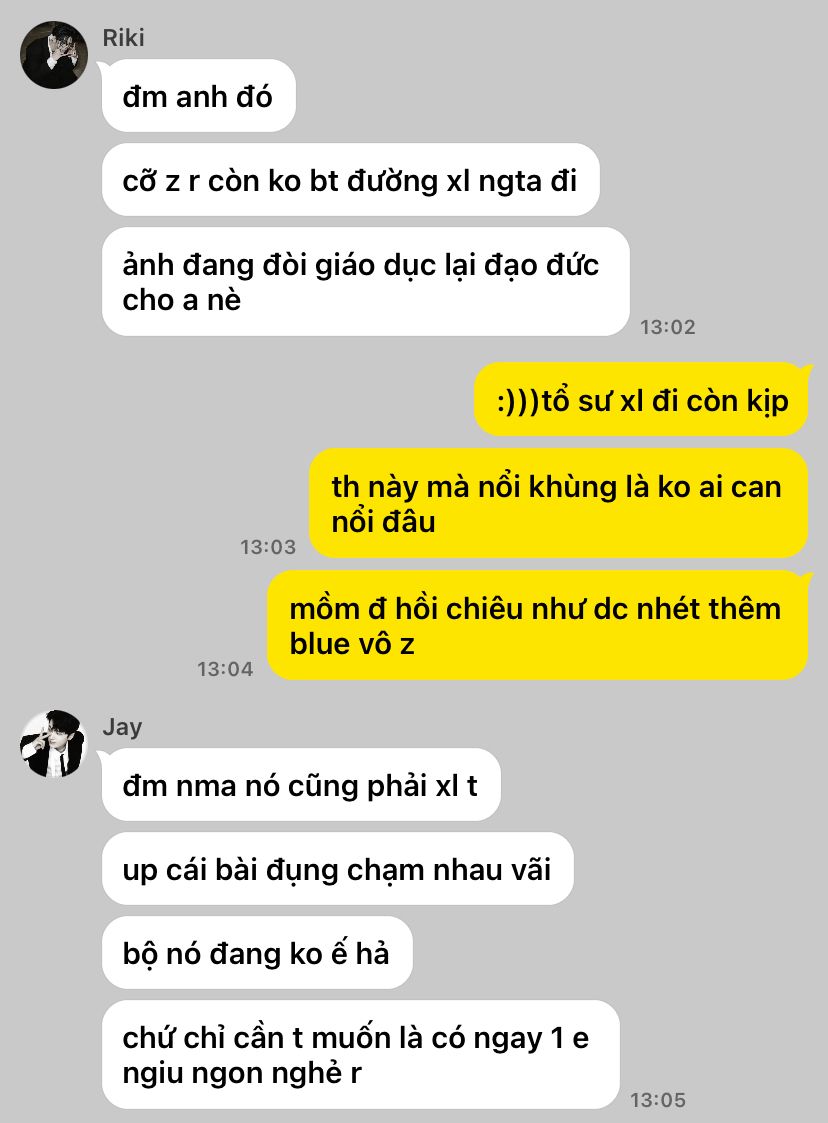Tap the word "blue" in yellow message

[x=320, y=643]
